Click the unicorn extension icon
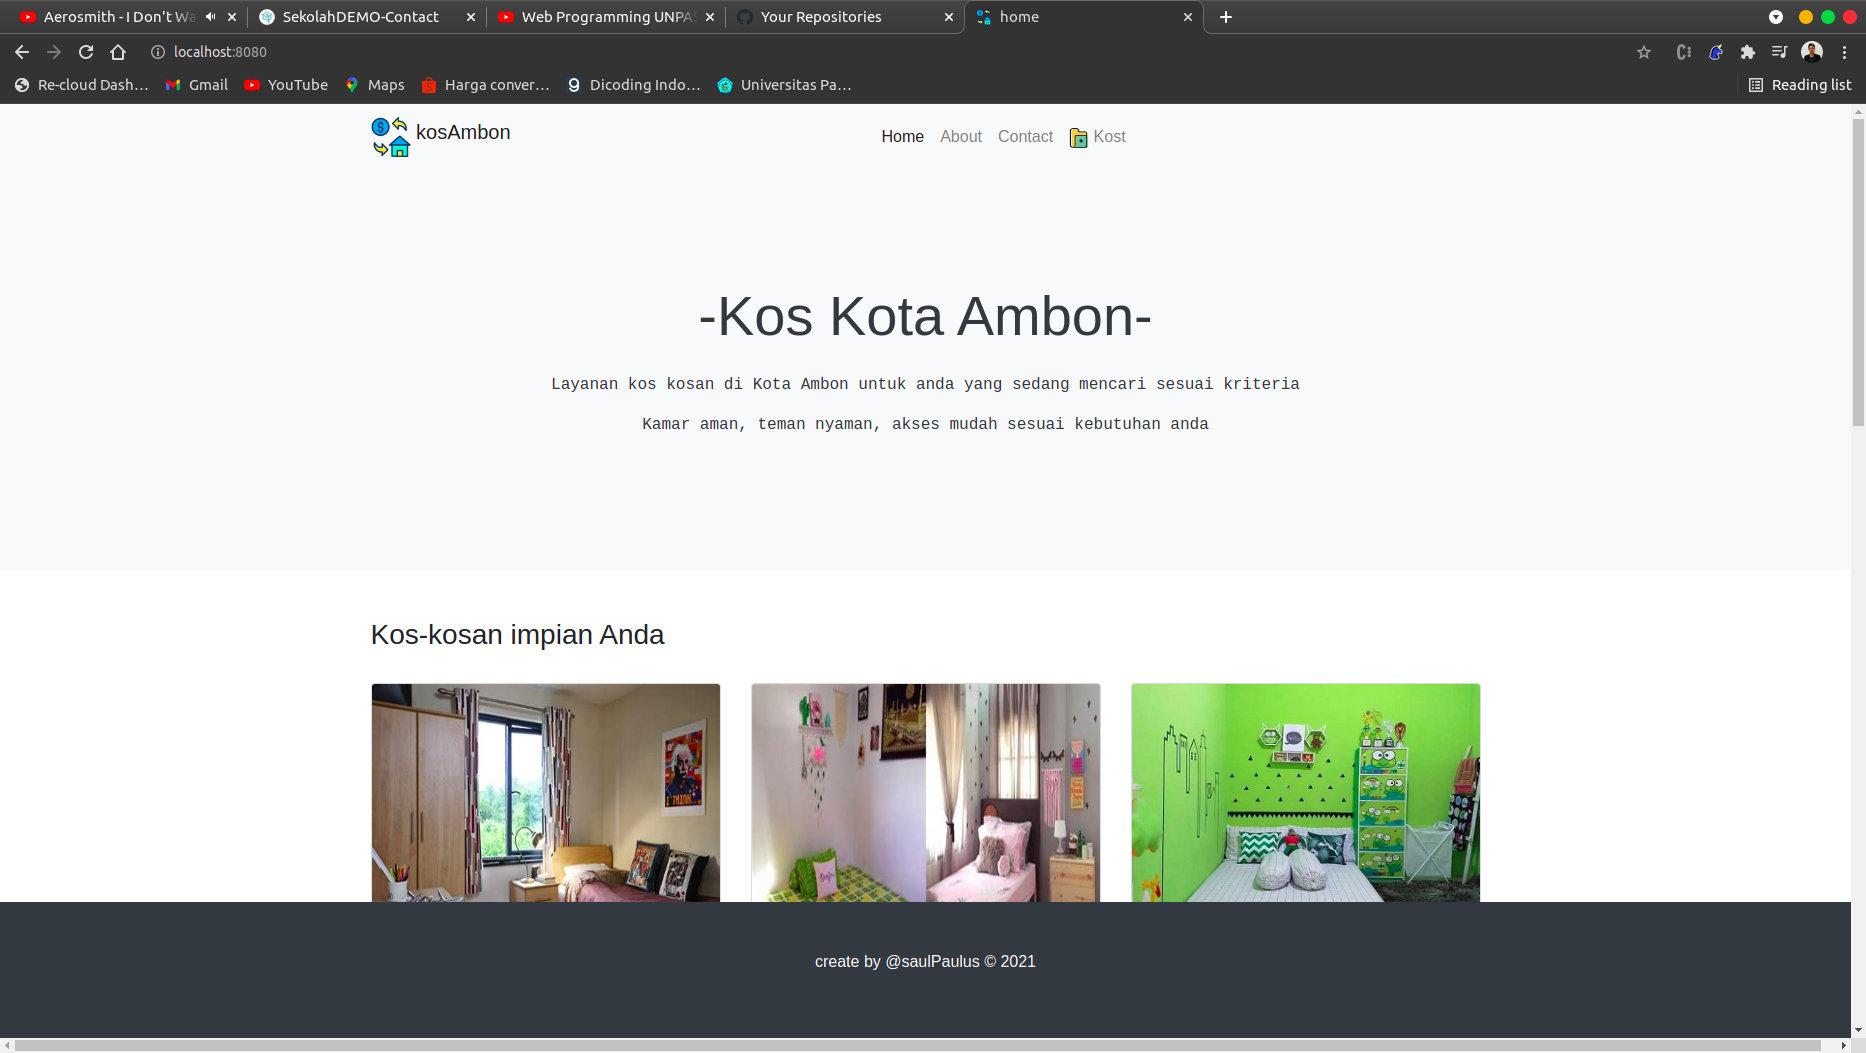This screenshot has height=1053, width=1866. (x=1716, y=51)
